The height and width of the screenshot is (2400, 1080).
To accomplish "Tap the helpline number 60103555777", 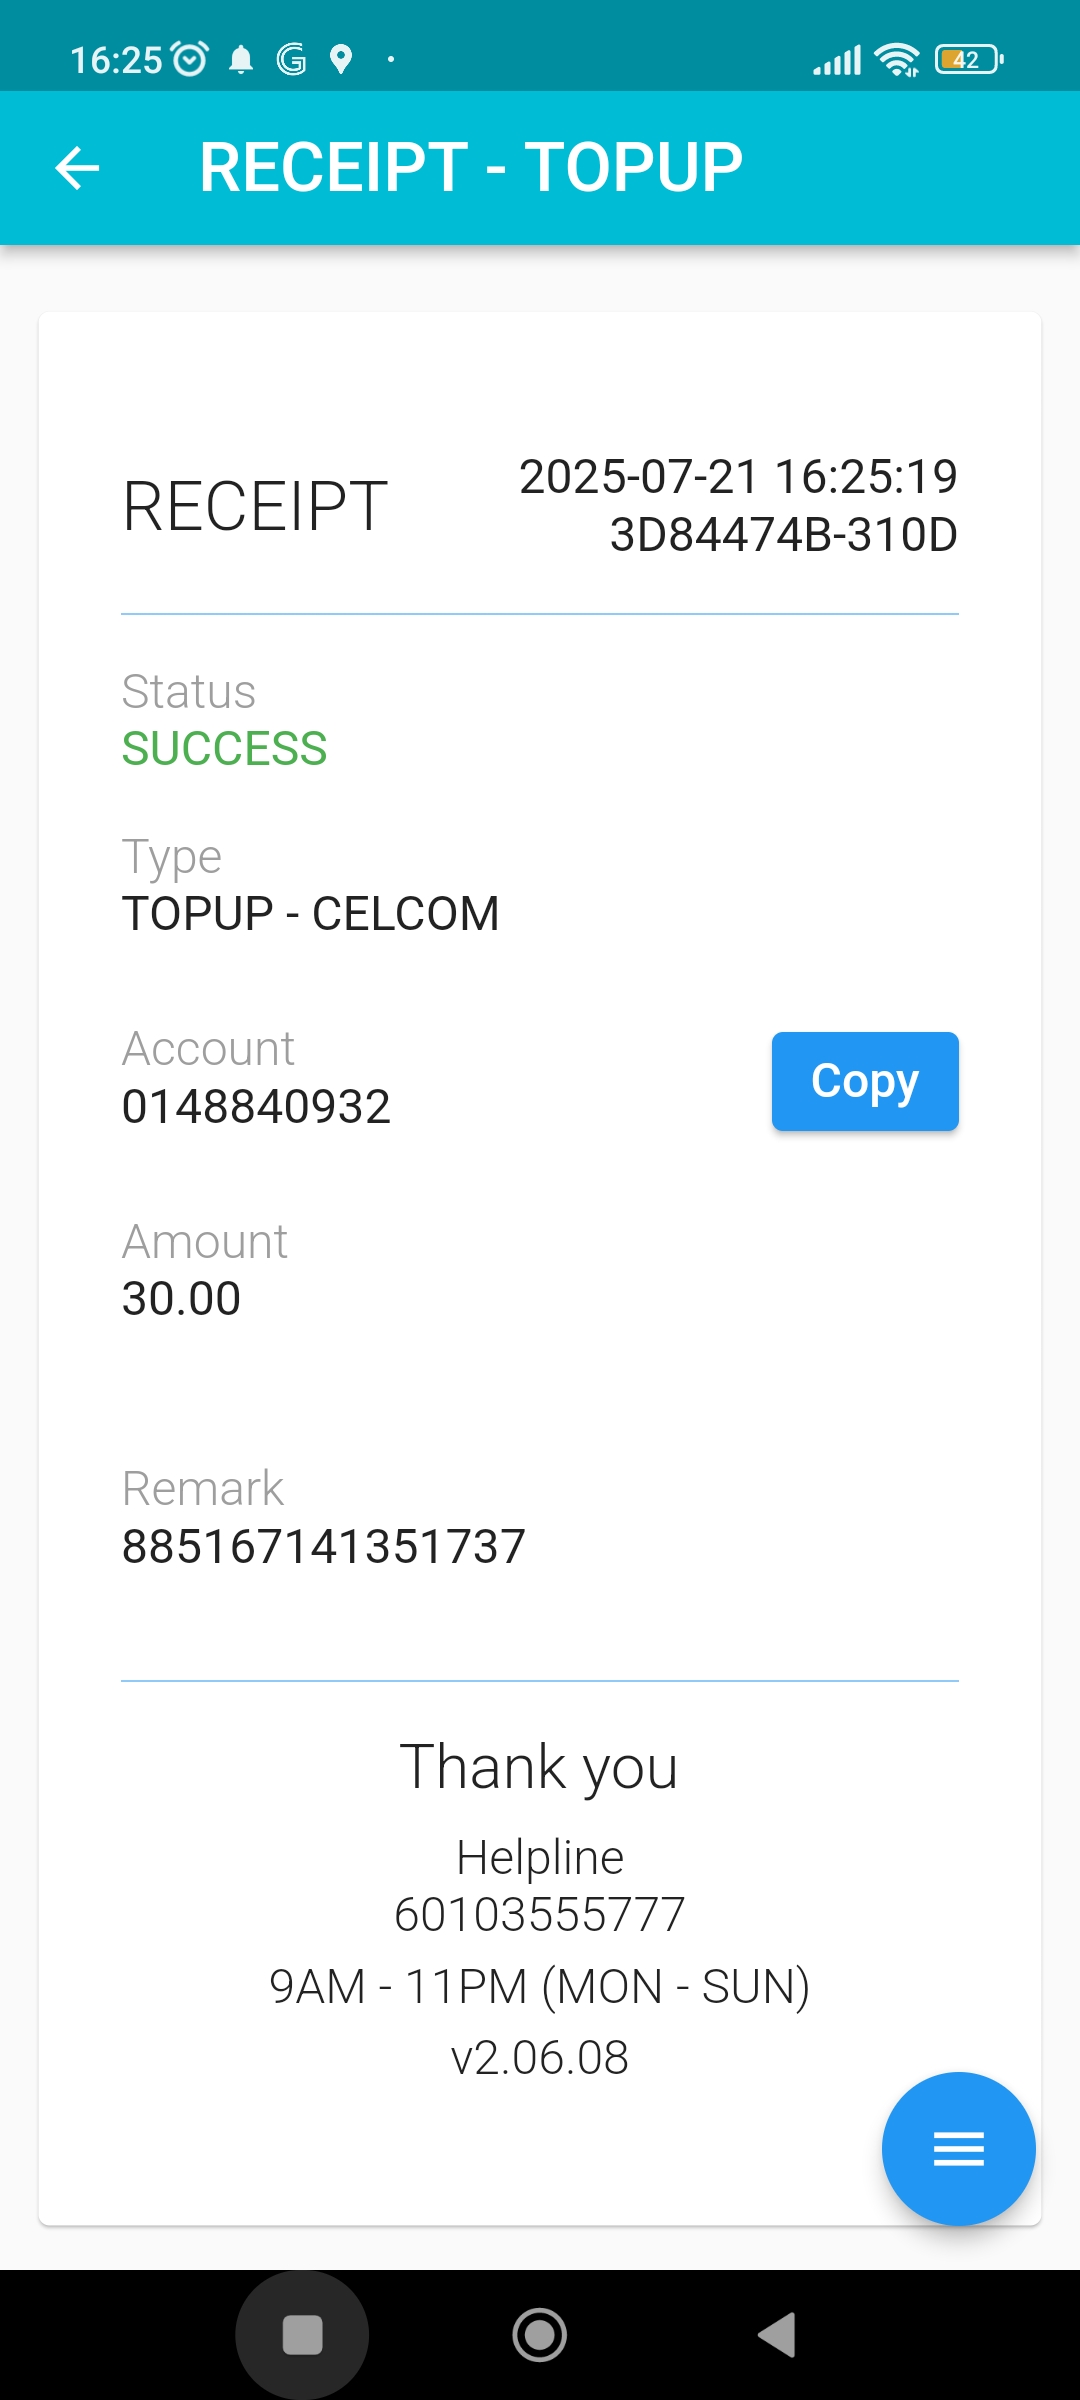I will click(x=540, y=1915).
